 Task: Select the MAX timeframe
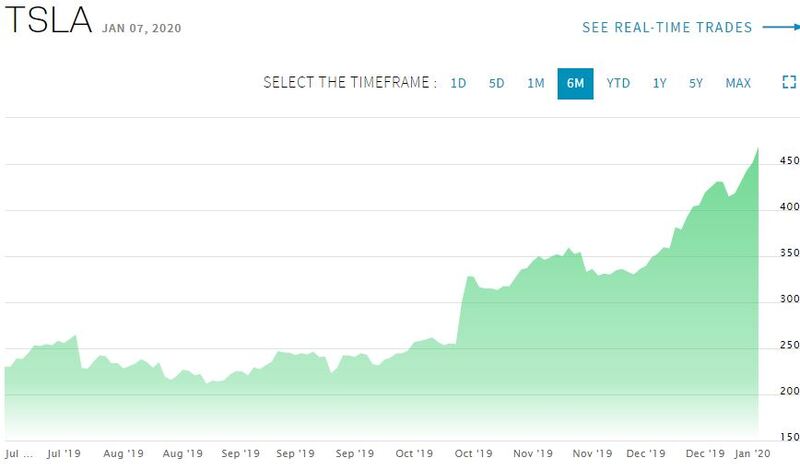click(738, 83)
